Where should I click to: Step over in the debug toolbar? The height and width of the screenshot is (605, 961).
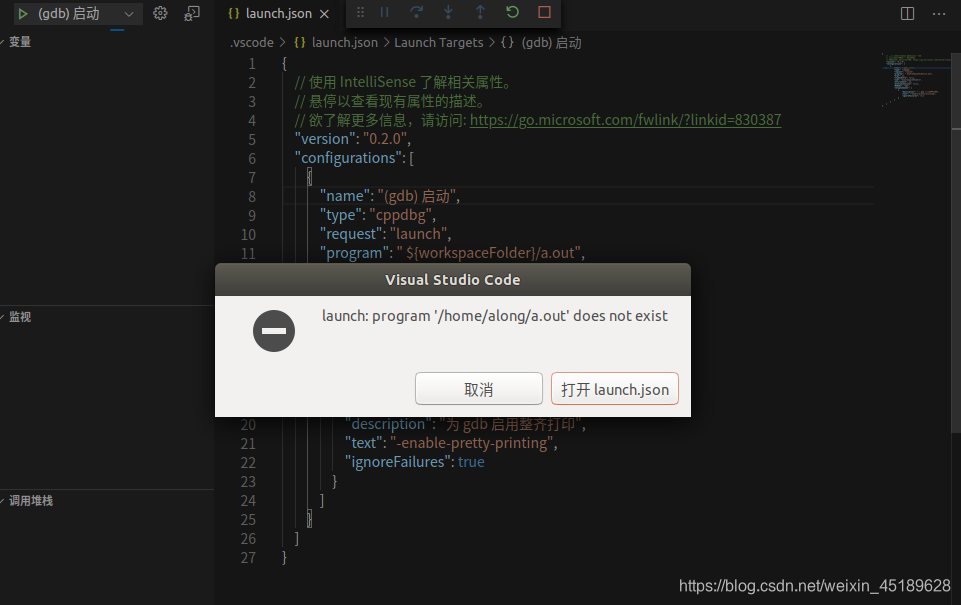coord(416,12)
